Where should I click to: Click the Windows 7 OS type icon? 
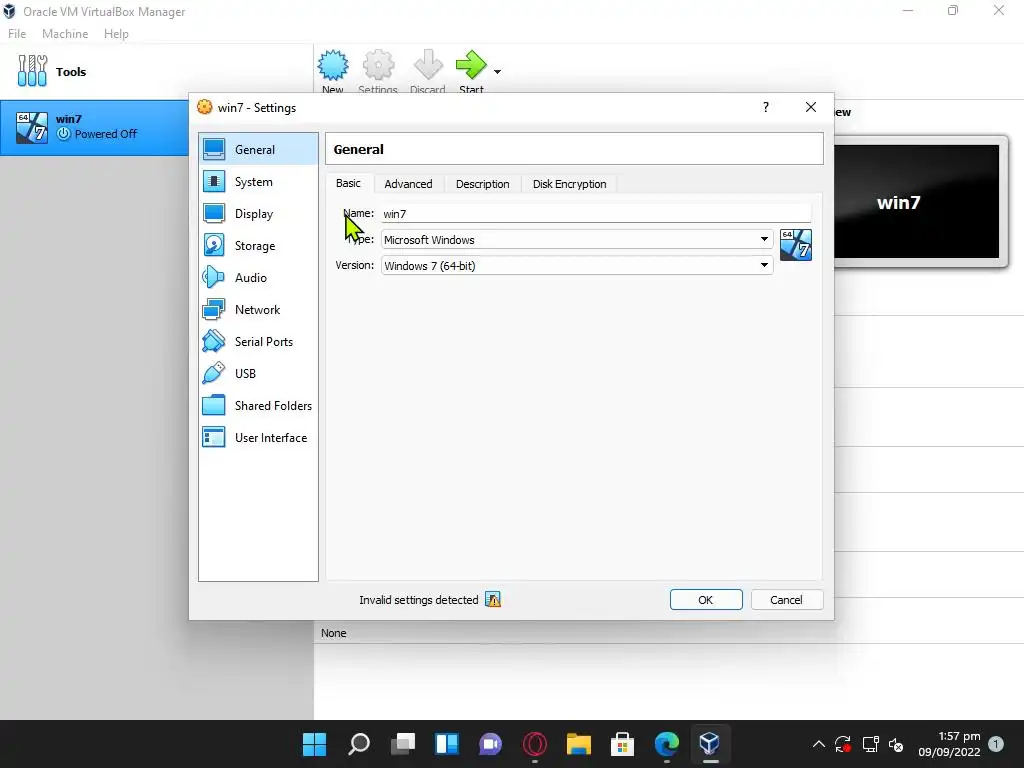pyautogui.click(x=796, y=245)
